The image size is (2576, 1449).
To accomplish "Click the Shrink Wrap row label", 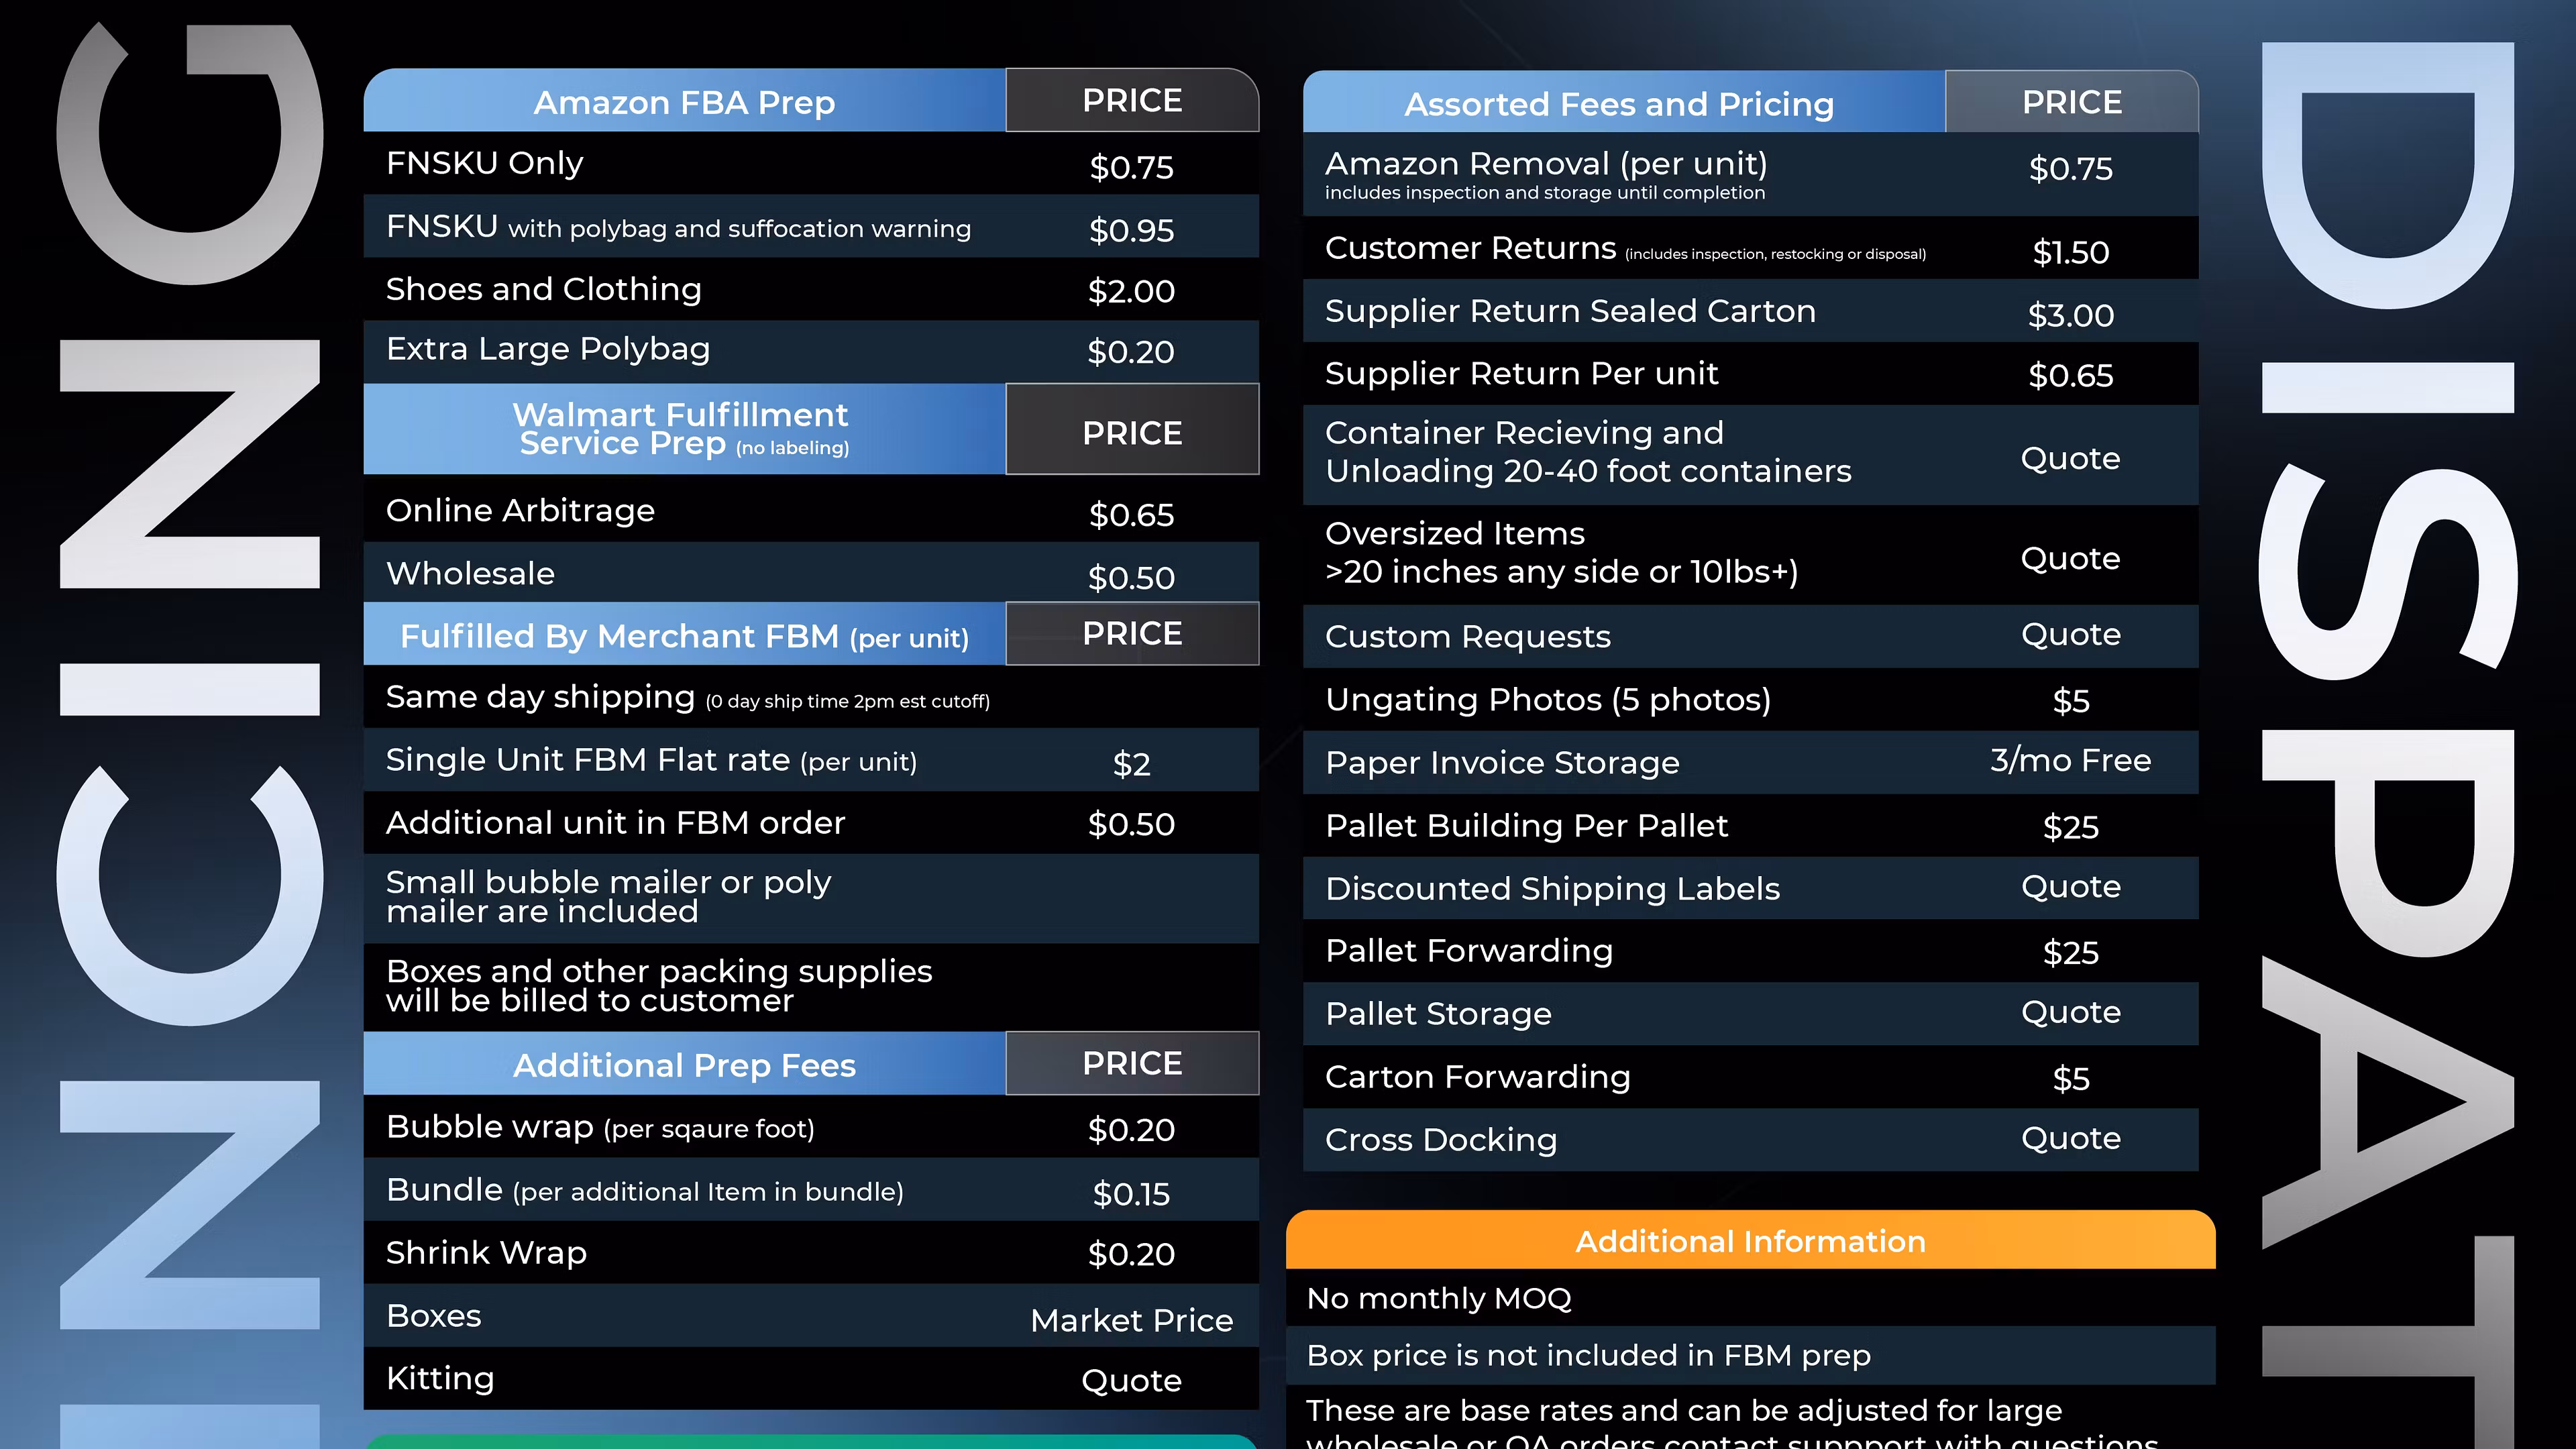I will 486,1253.
